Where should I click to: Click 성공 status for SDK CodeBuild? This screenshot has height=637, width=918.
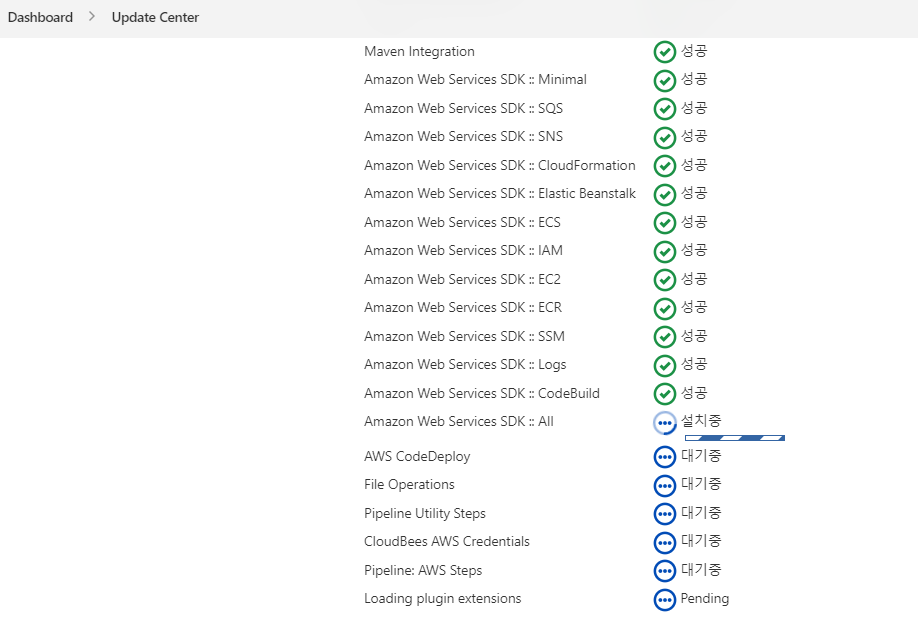(694, 393)
